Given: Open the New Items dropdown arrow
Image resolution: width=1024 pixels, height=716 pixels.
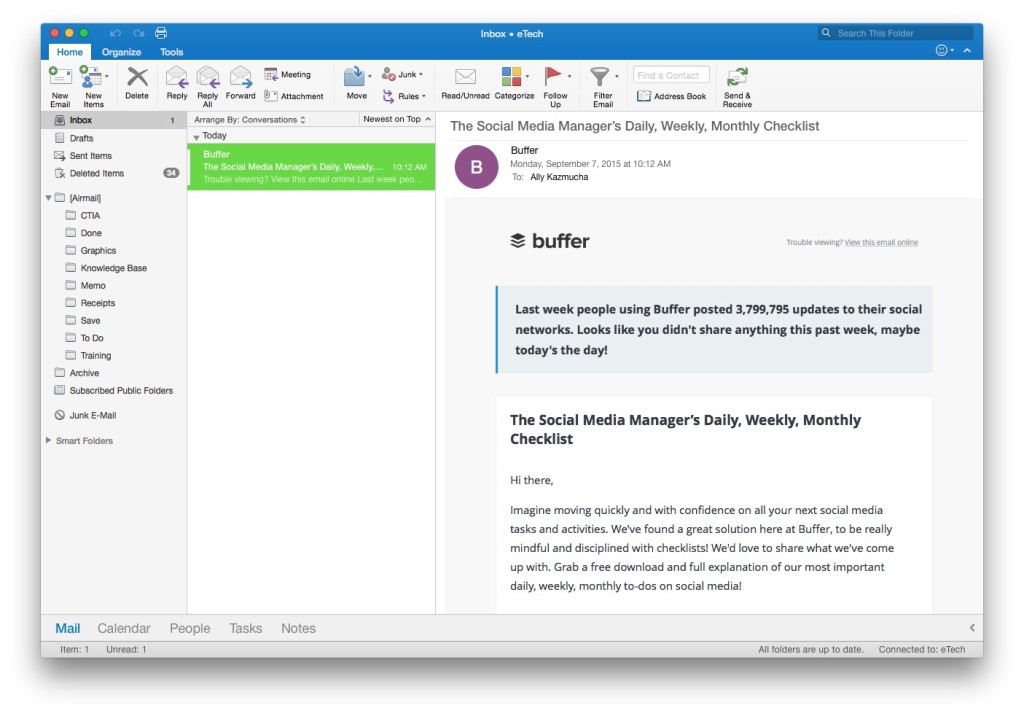Looking at the screenshot, I should 107,76.
